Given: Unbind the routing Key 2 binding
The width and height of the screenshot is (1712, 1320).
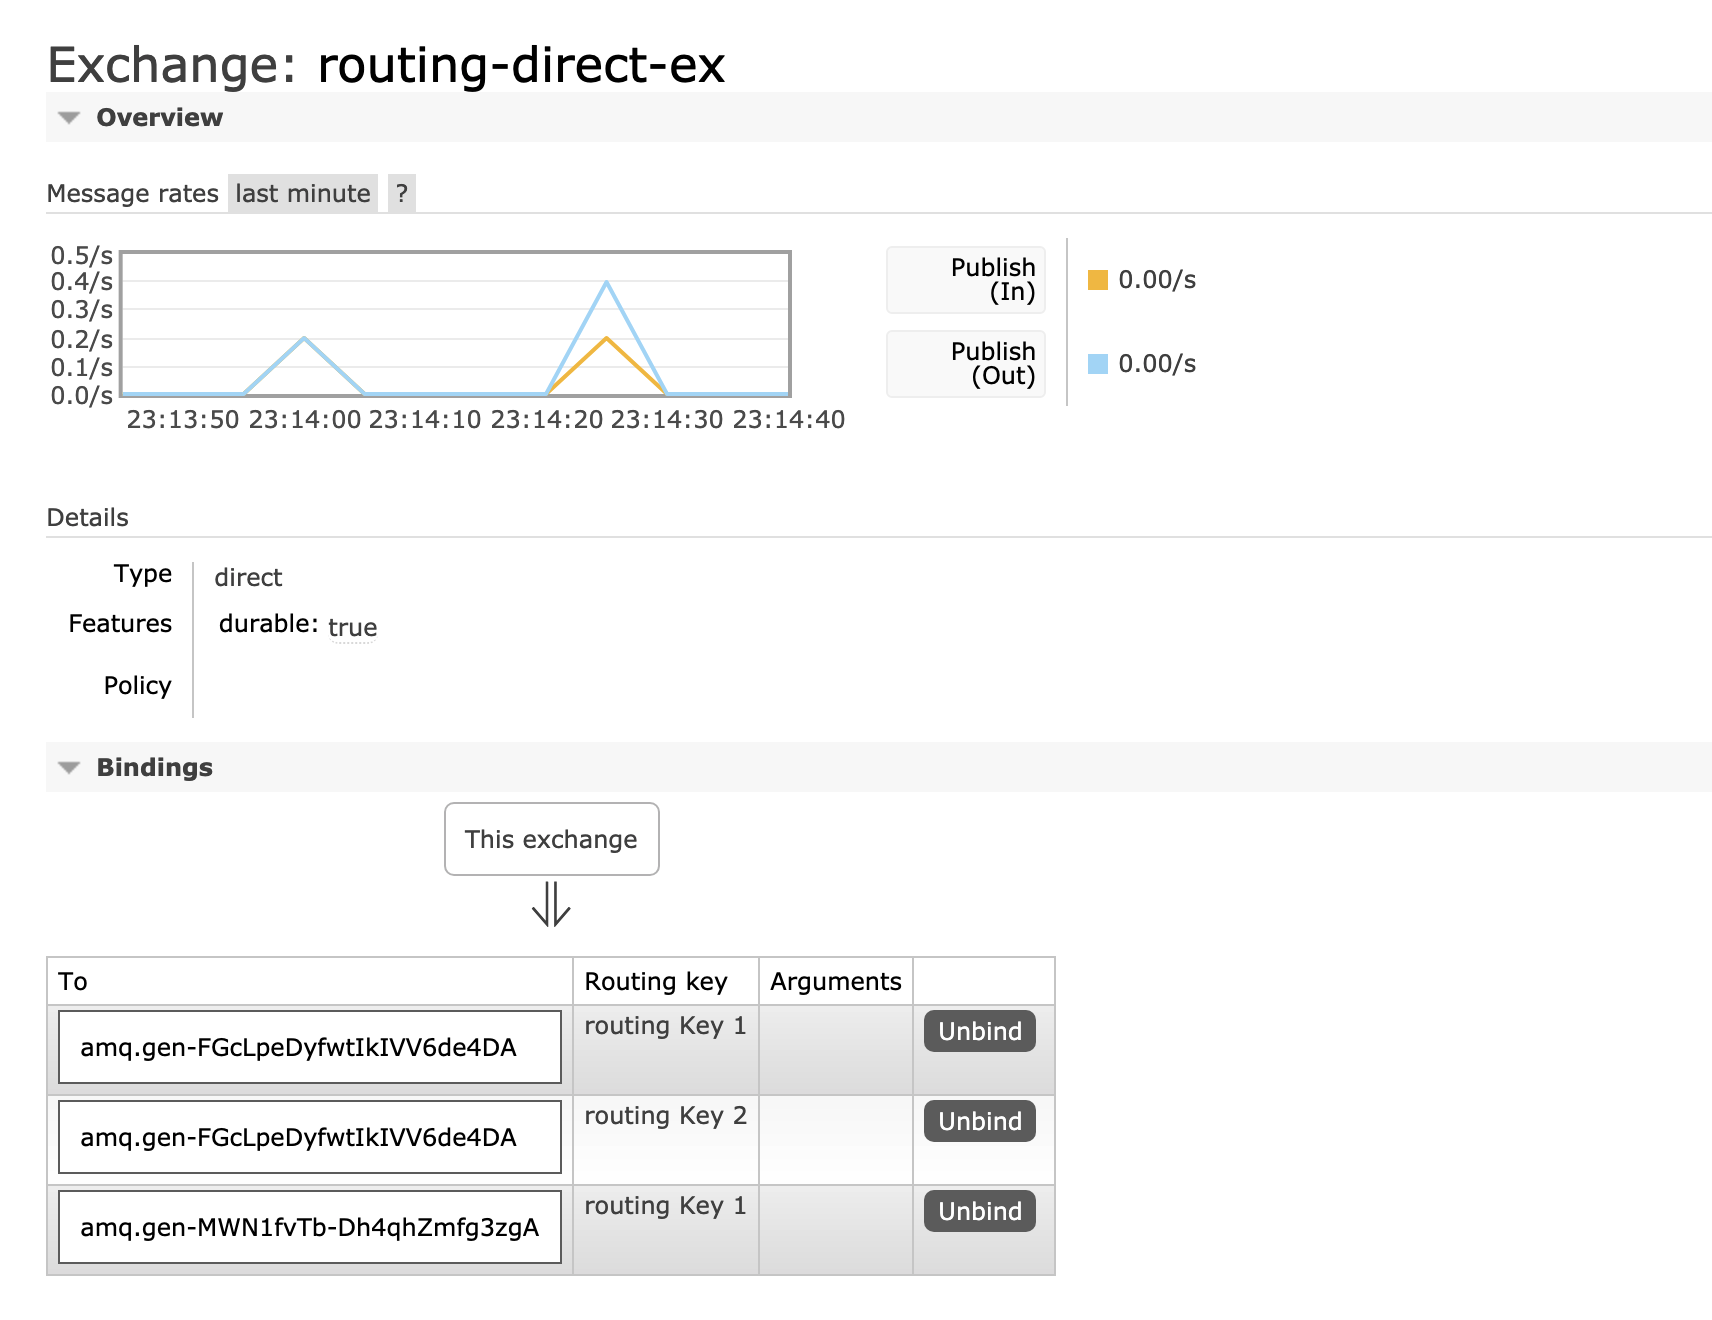Looking at the screenshot, I should pyautogui.click(x=979, y=1121).
